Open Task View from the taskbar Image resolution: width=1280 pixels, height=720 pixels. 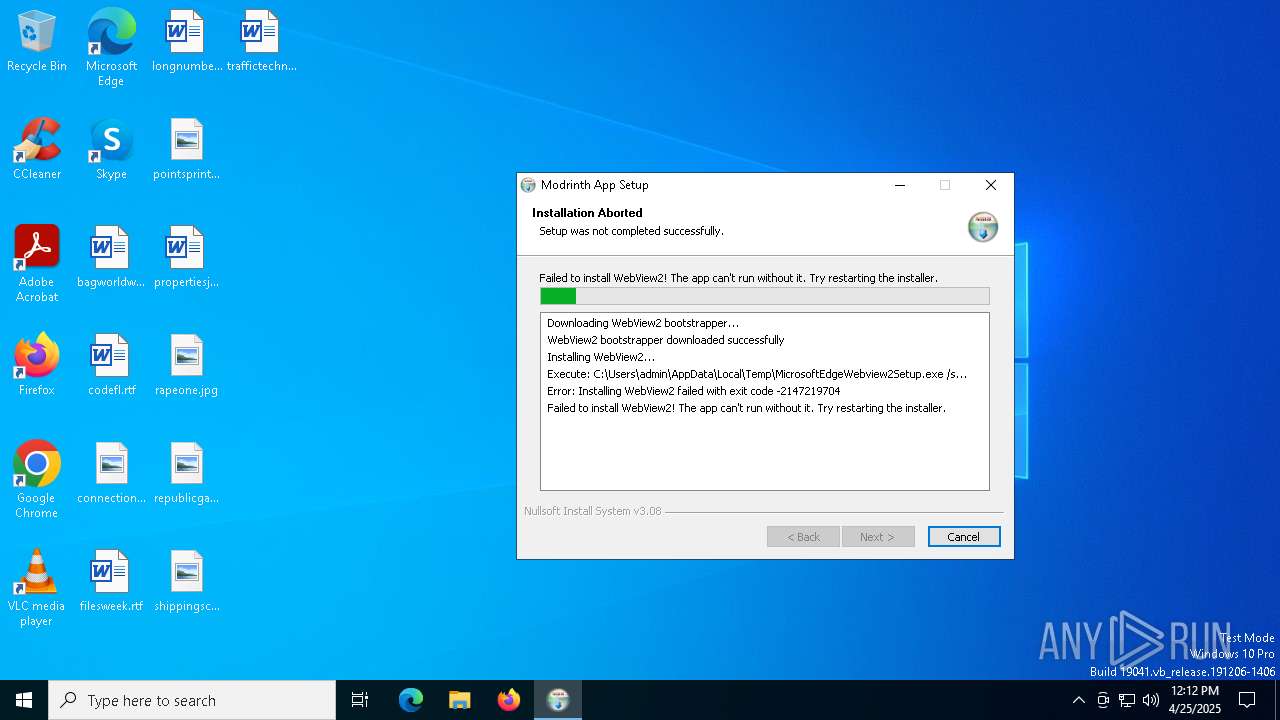click(x=360, y=700)
